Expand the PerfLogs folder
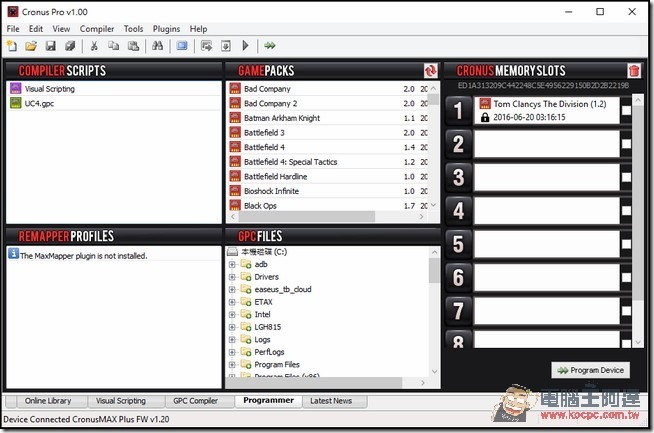This screenshot has height=433, width=654. pos(232,352)
